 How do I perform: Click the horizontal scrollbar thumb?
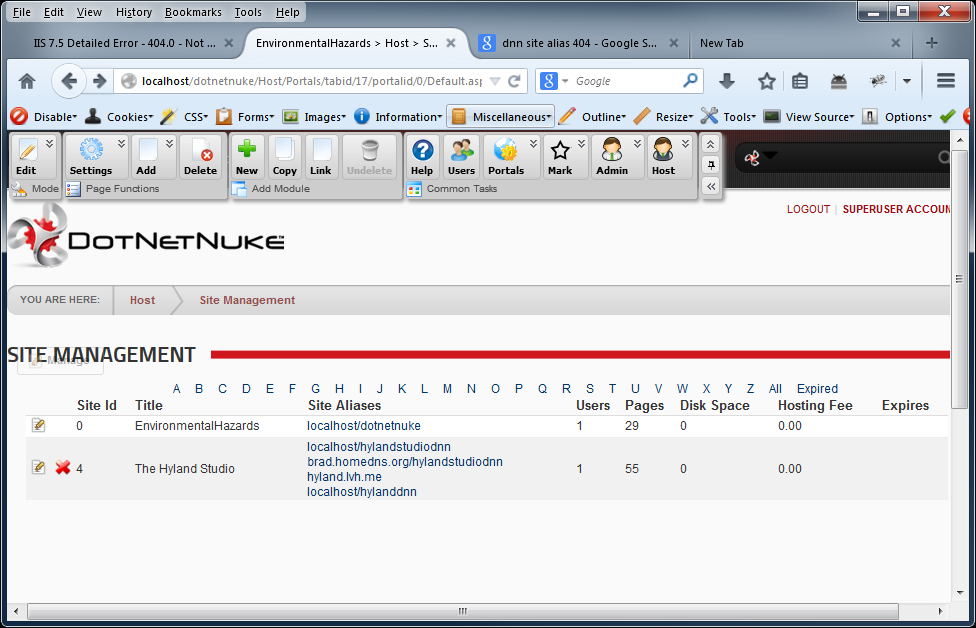pyautogui.click(x=462, y=611)
